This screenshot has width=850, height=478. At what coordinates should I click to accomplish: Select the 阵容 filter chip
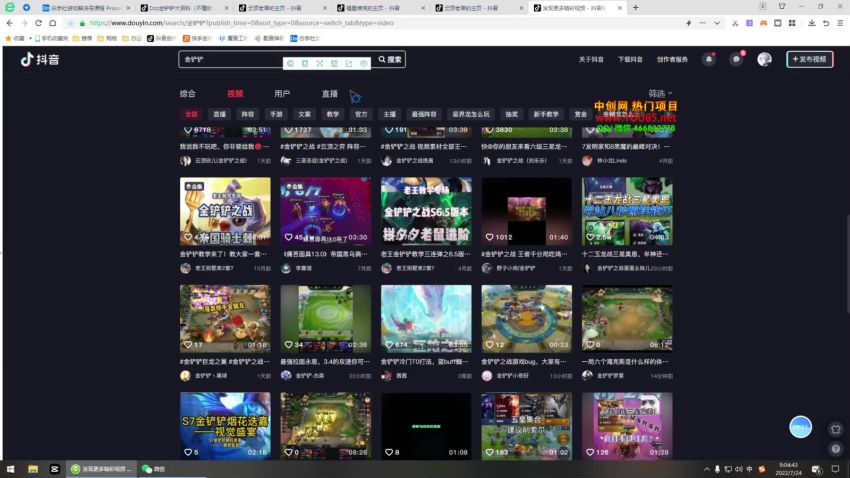tap(248, 114)
